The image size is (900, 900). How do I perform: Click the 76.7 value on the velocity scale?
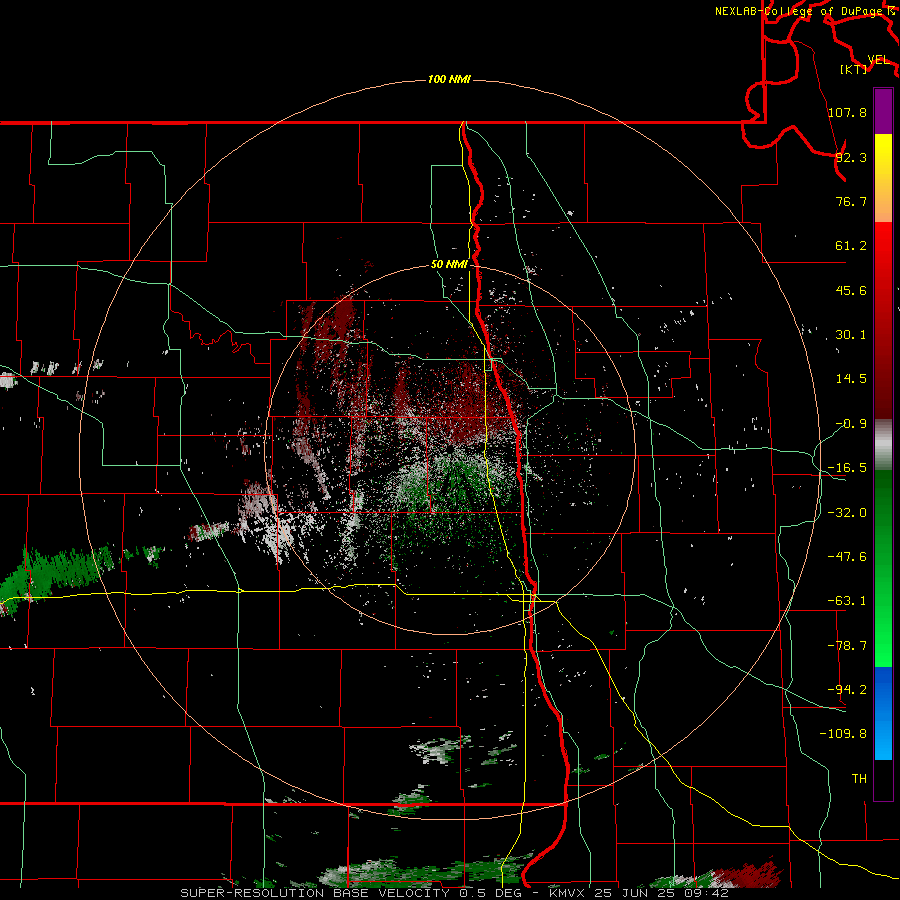point(851,201)
